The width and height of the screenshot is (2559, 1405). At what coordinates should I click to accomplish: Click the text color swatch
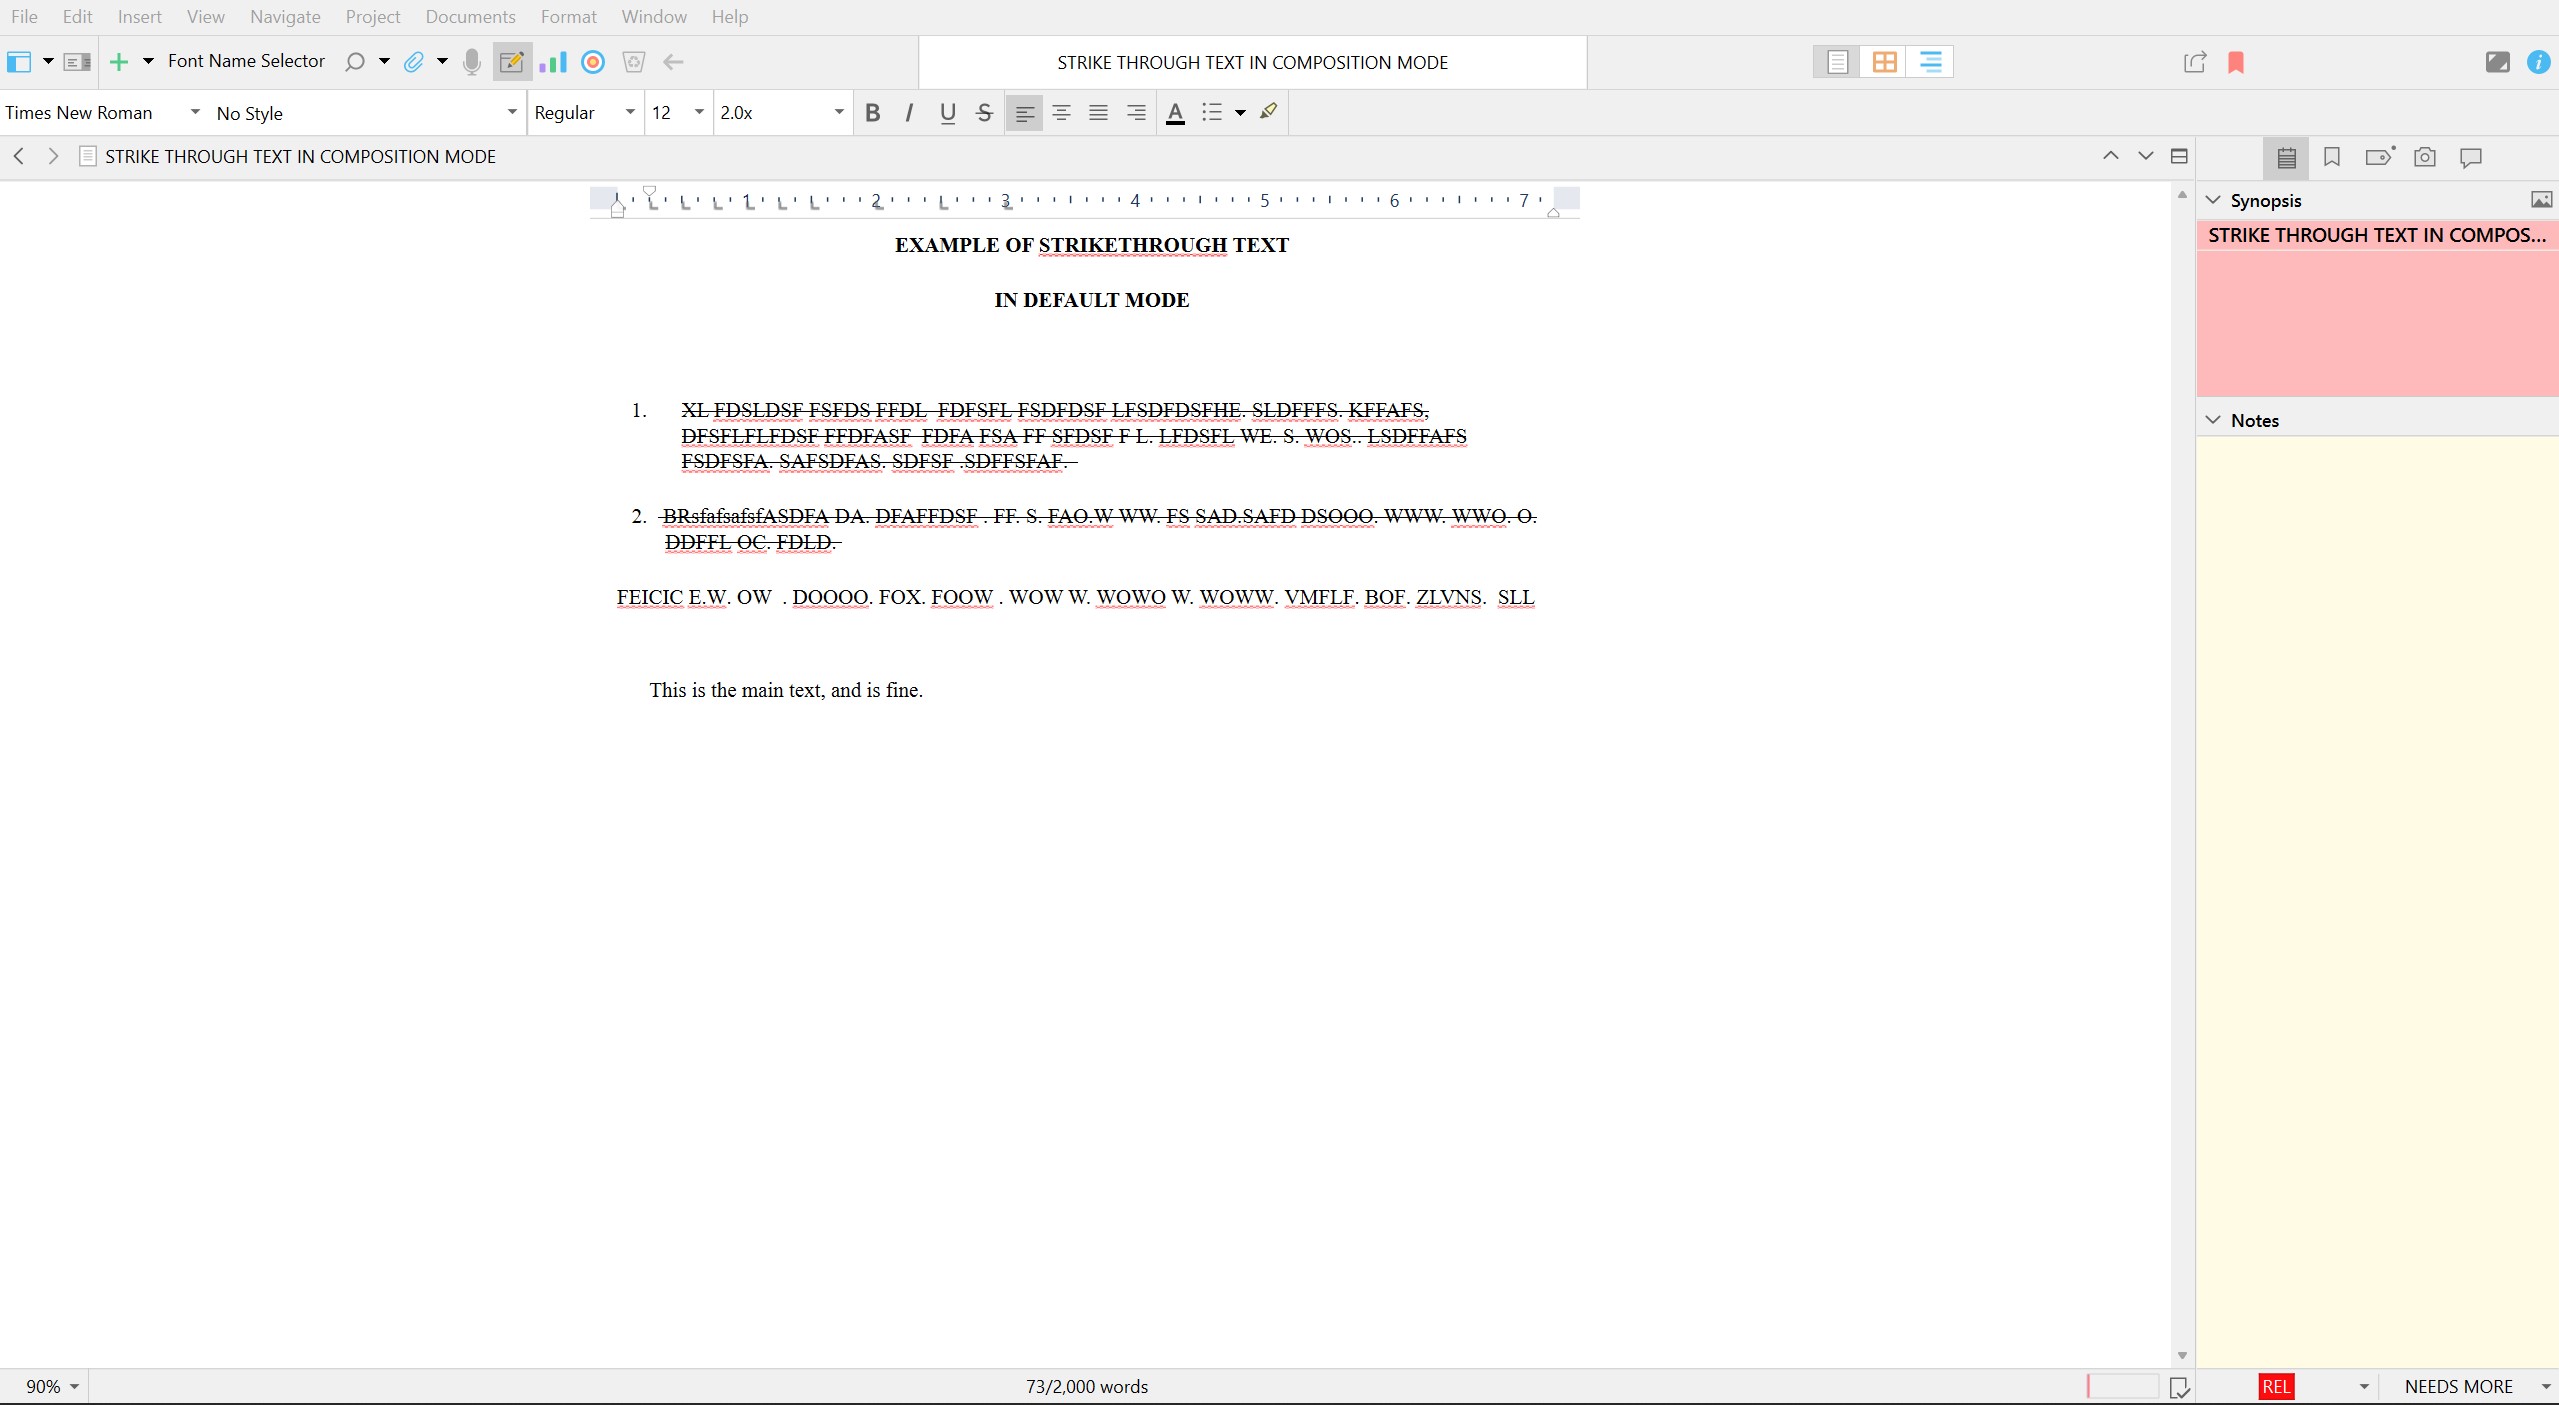coord(1173,112)
